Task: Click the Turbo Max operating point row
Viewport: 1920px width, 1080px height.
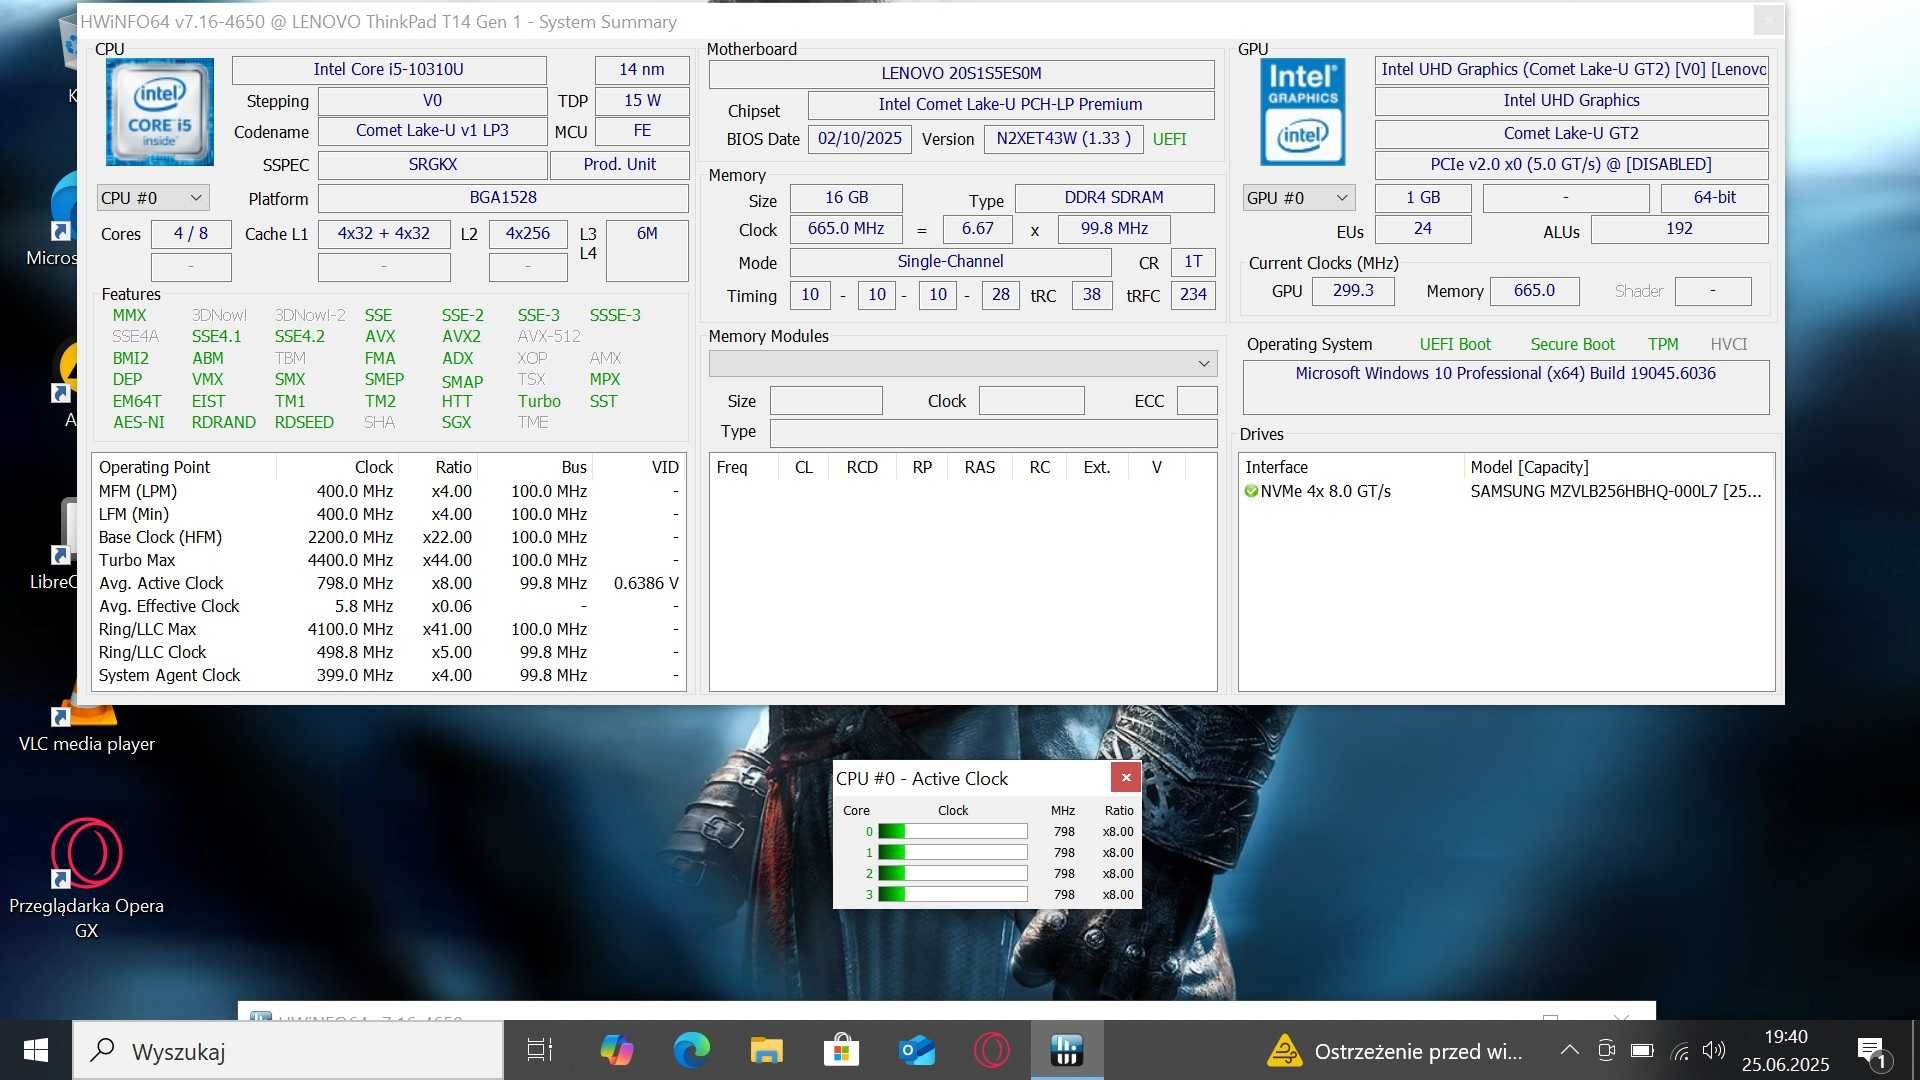Action: click(x=390, y=560)
